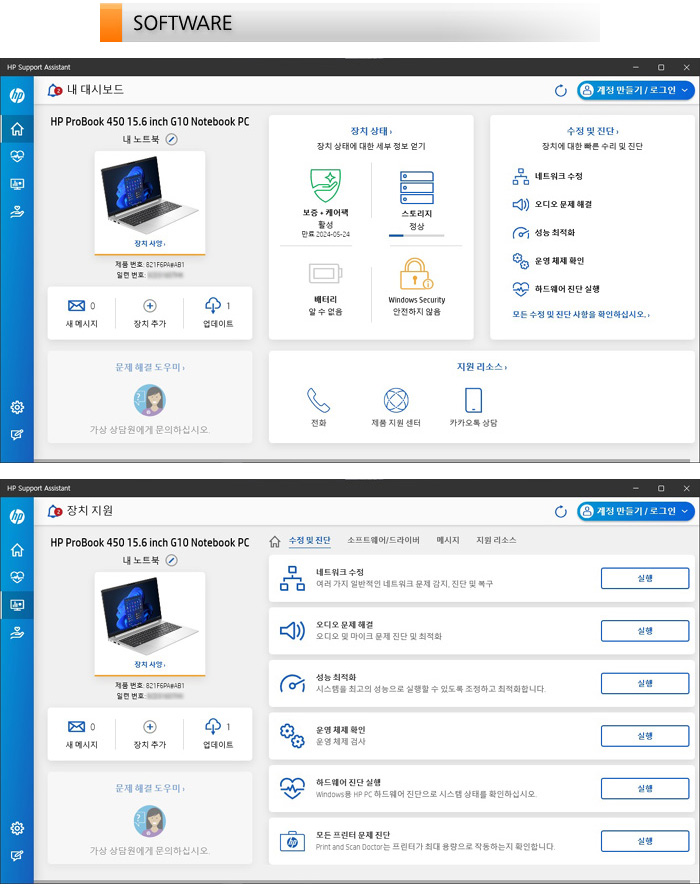Click the refresh icon in 장치 지원 window
Image resolution: width=700 pixels, height=888 pixels.
561,511
